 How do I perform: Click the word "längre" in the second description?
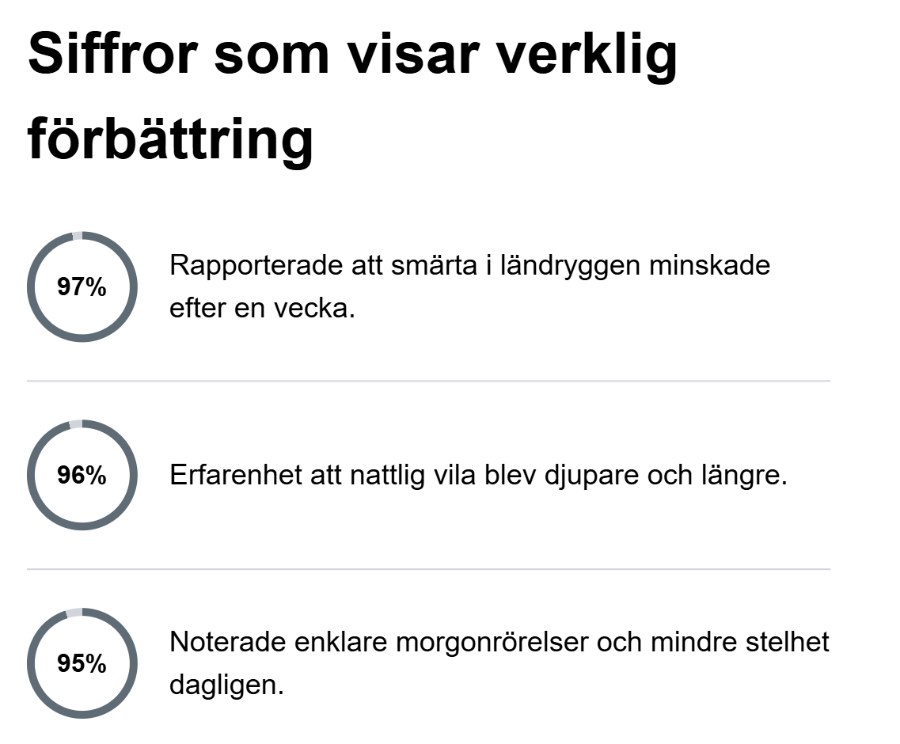(740, 475)
